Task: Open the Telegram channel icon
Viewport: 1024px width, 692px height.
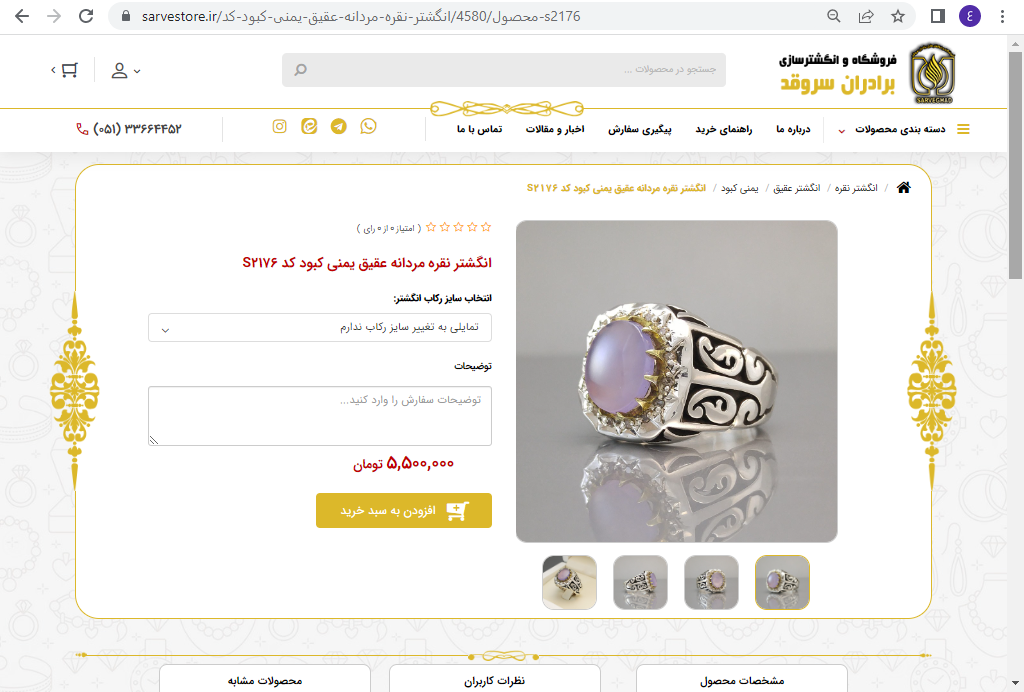Action: coord(338,126)
